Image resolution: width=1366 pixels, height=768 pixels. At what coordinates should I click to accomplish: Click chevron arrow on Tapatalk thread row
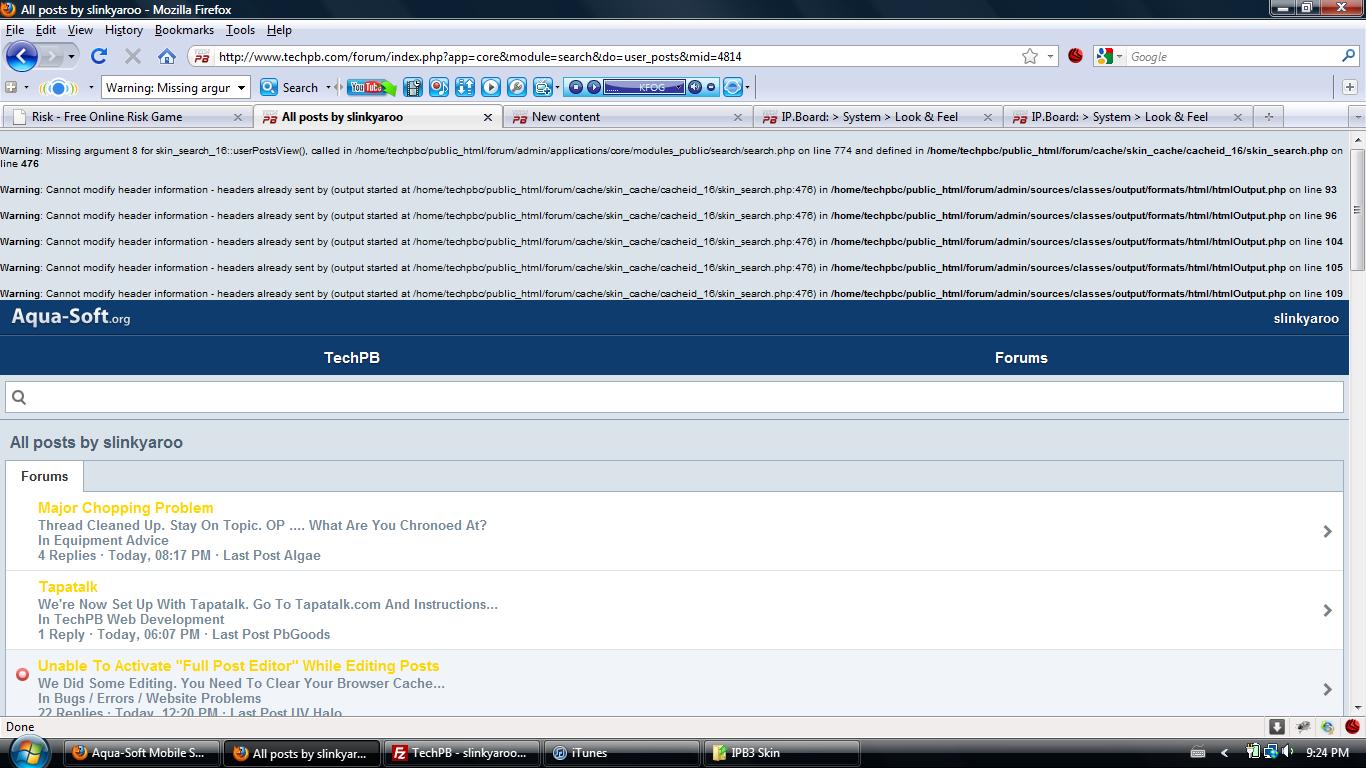point(1327,610)
